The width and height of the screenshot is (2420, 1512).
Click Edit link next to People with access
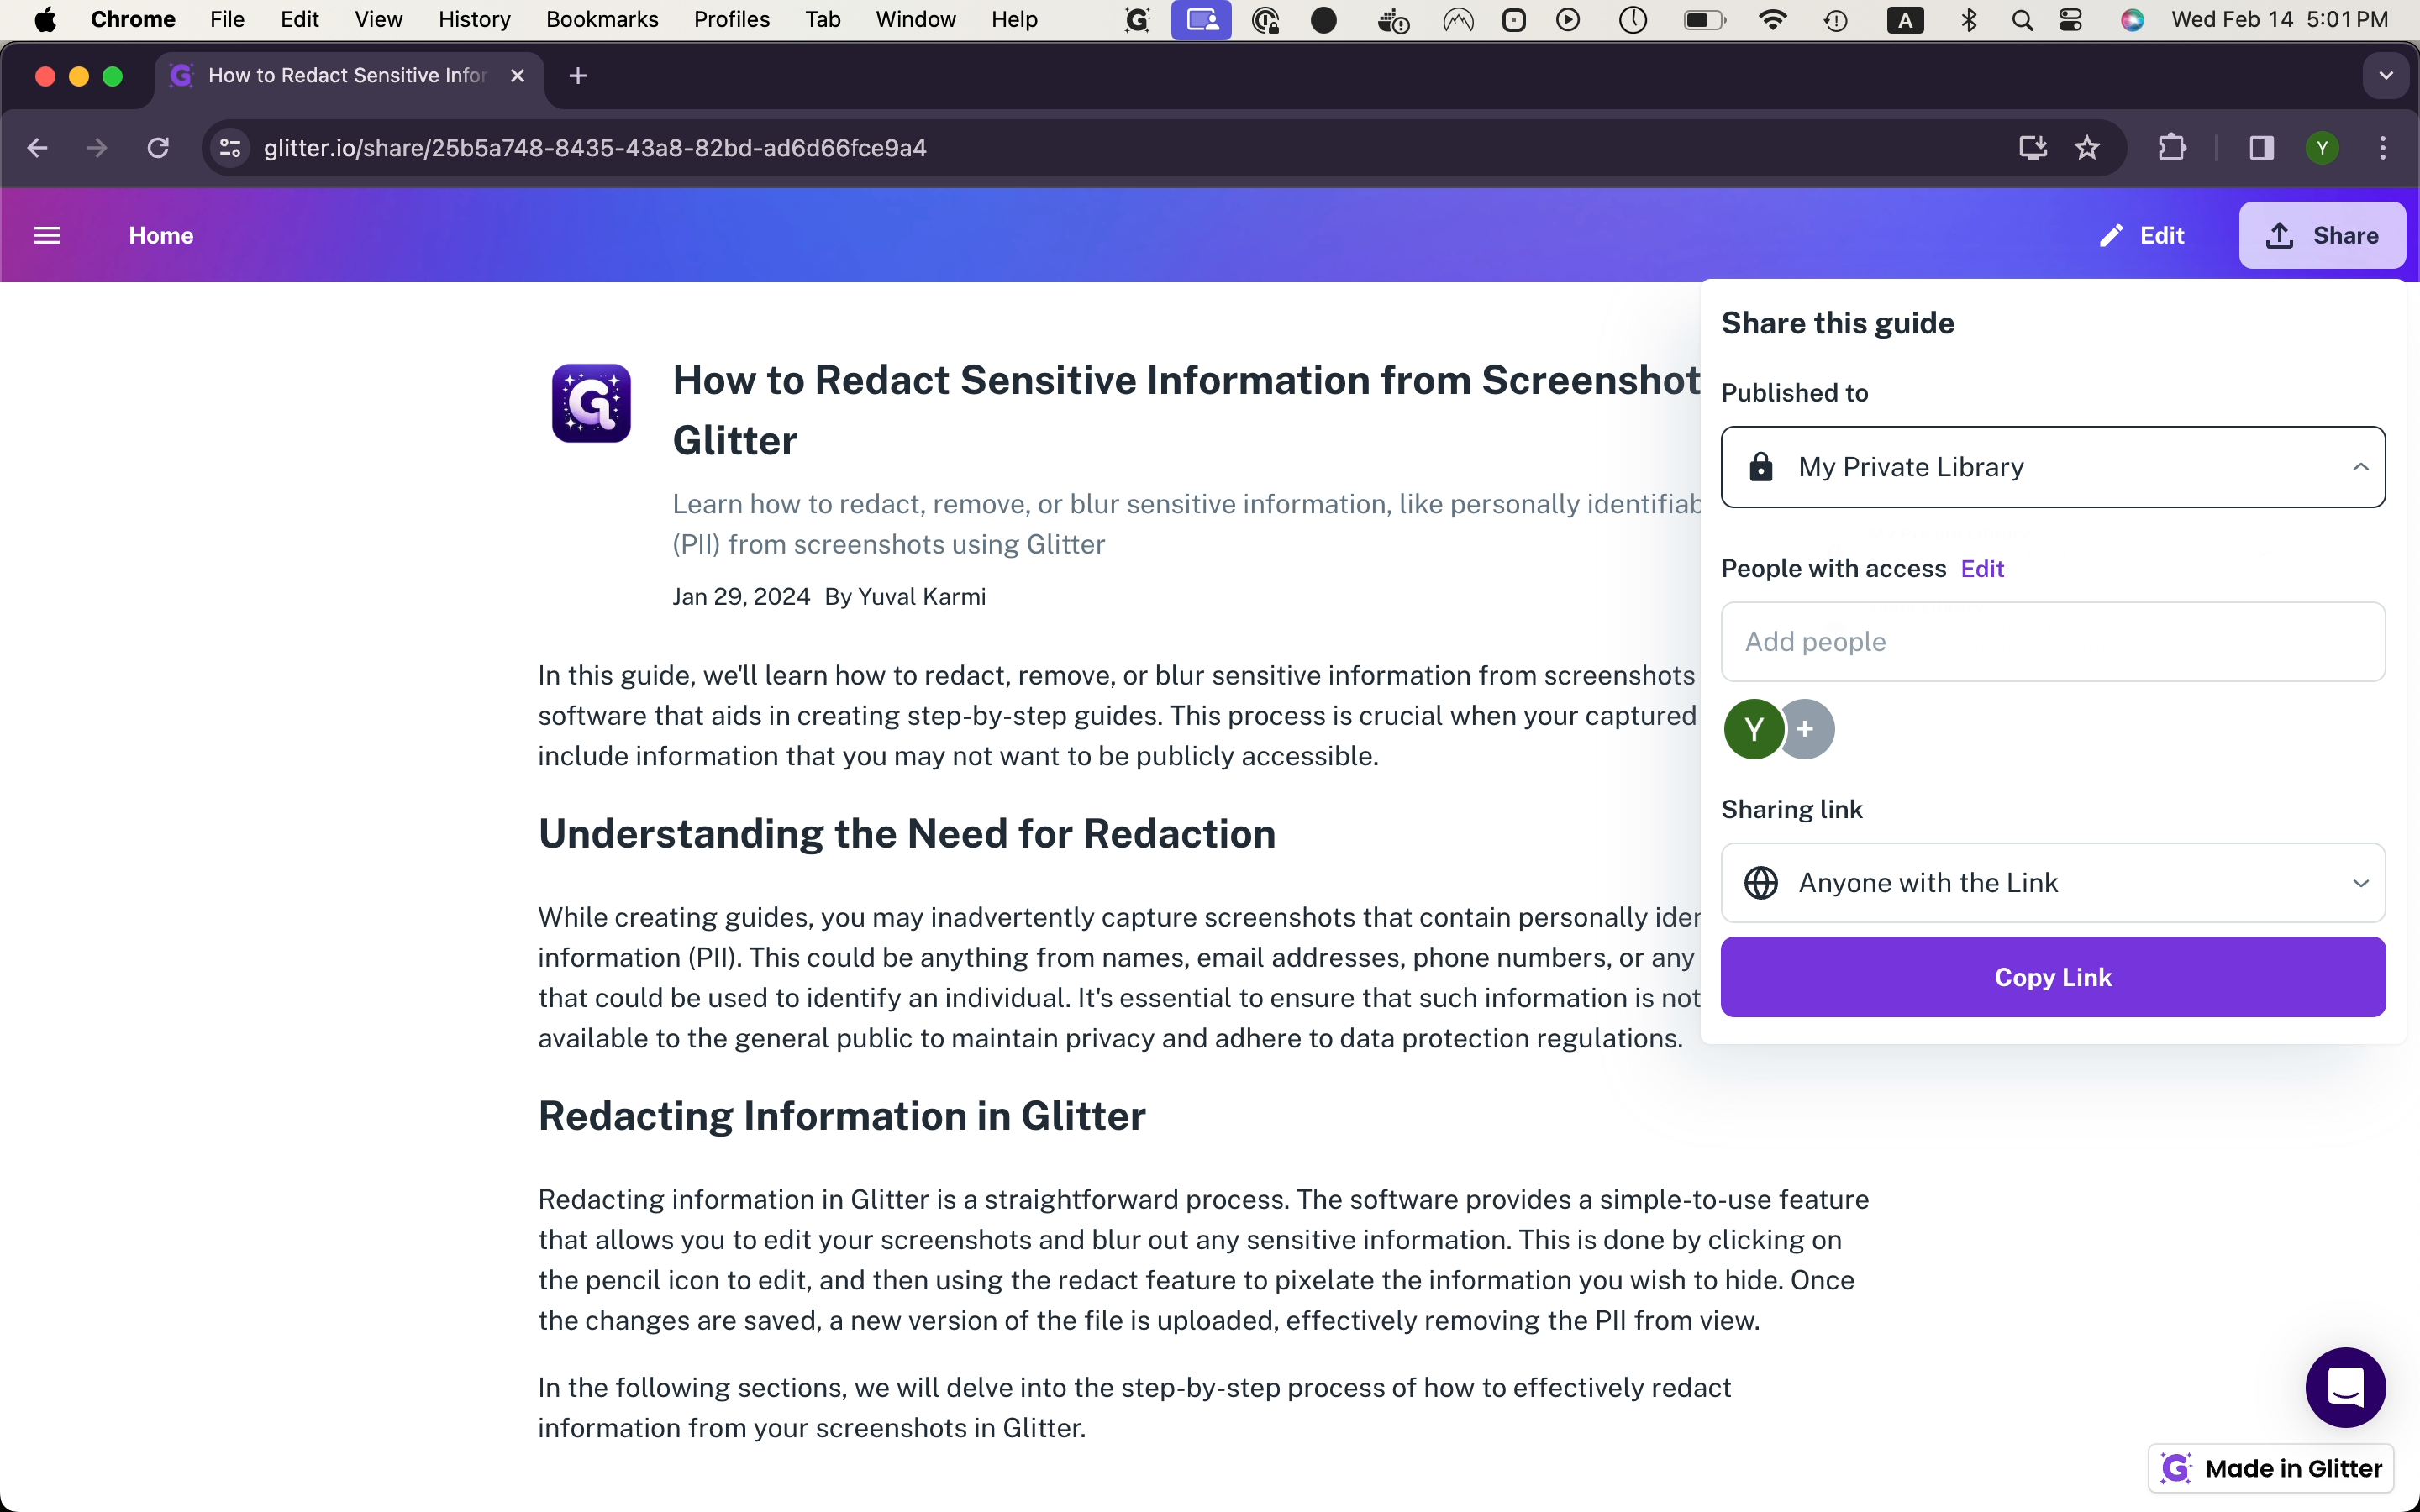tap(1982, 568)
